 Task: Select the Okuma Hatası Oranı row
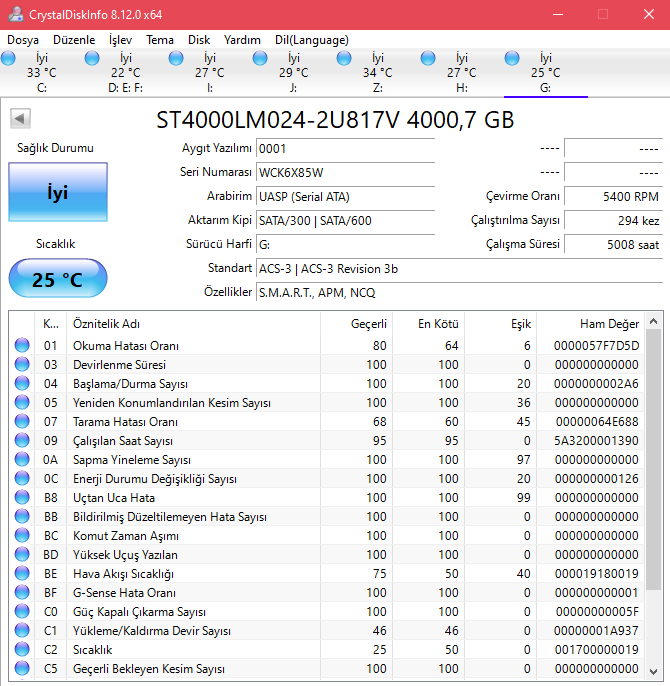click(x=326, y=346)
